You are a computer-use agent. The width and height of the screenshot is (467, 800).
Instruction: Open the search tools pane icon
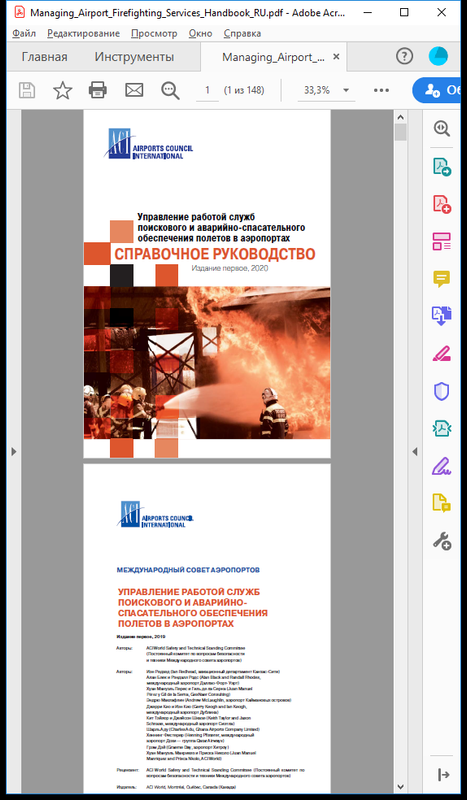pos(442,128)
